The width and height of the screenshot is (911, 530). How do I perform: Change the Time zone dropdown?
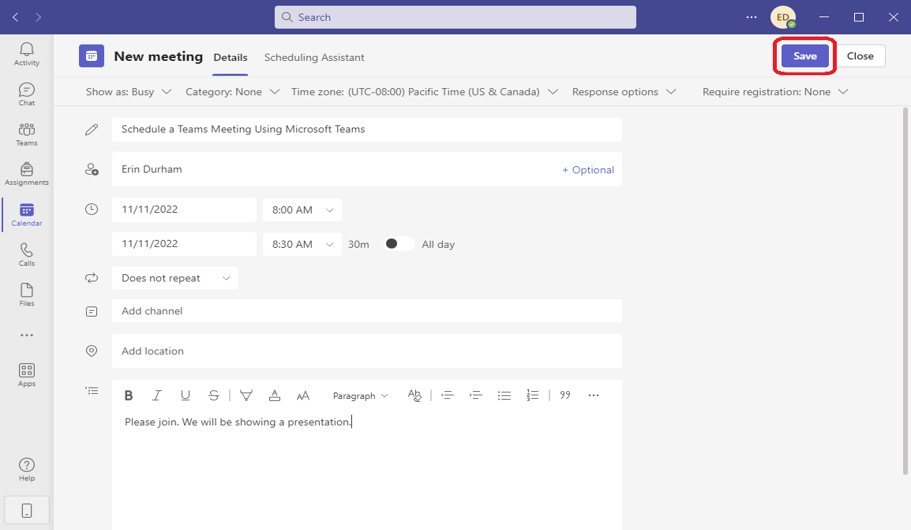(x=425, y=92)
